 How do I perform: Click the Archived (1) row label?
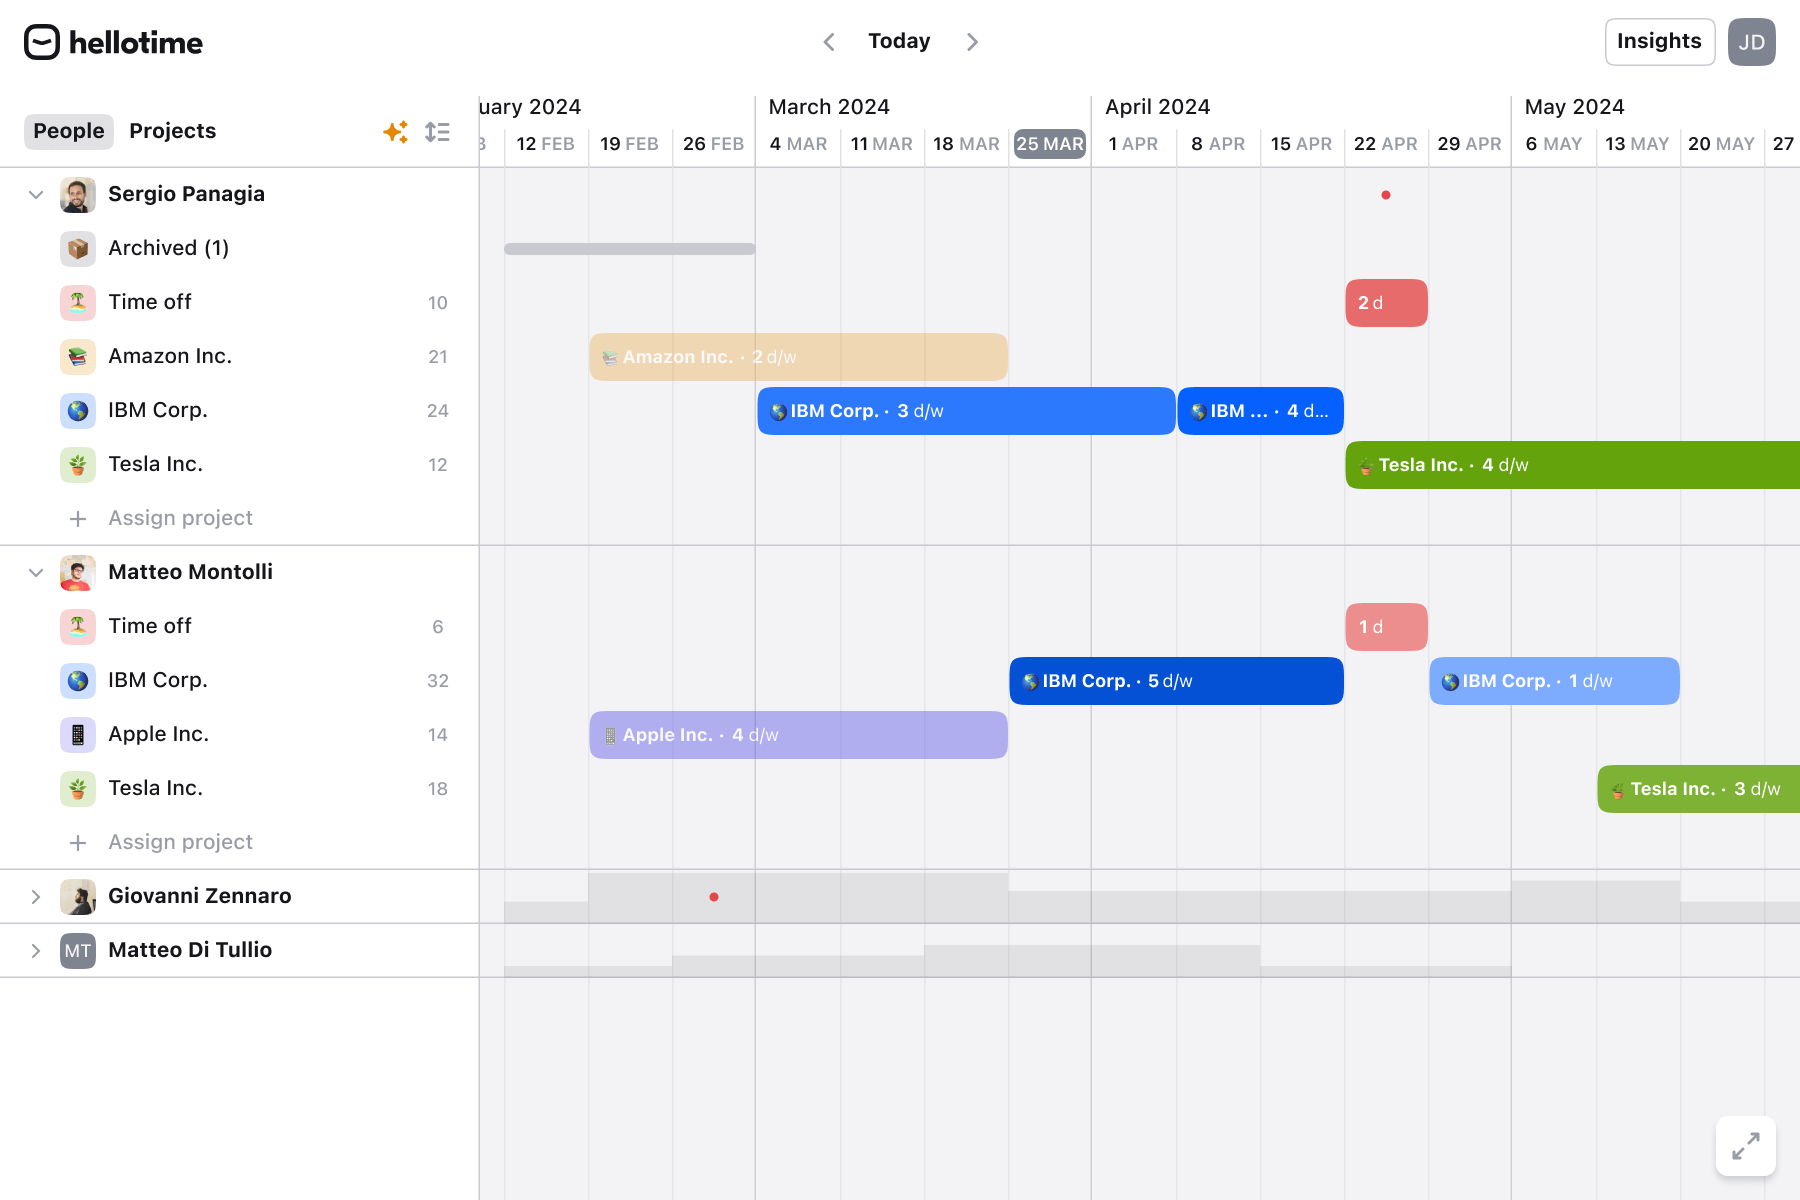pyautogui.click(x=169, y=248)
